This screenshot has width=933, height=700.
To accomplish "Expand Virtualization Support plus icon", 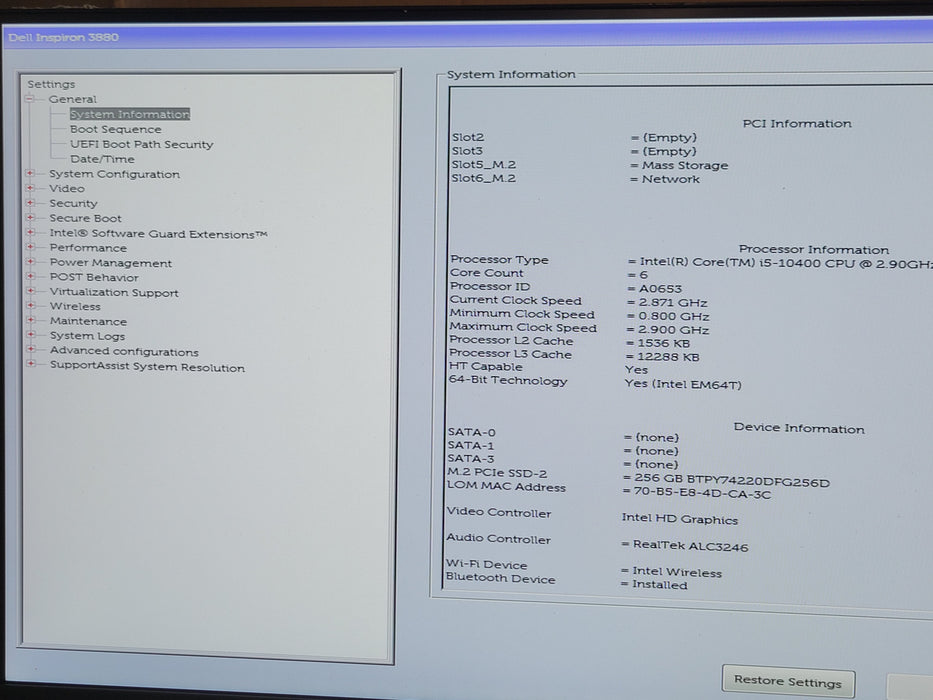I will pos(30,291).
